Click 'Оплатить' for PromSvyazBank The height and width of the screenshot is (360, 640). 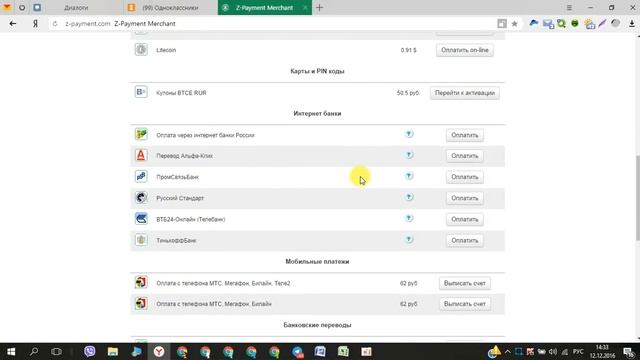click(464, 177)
